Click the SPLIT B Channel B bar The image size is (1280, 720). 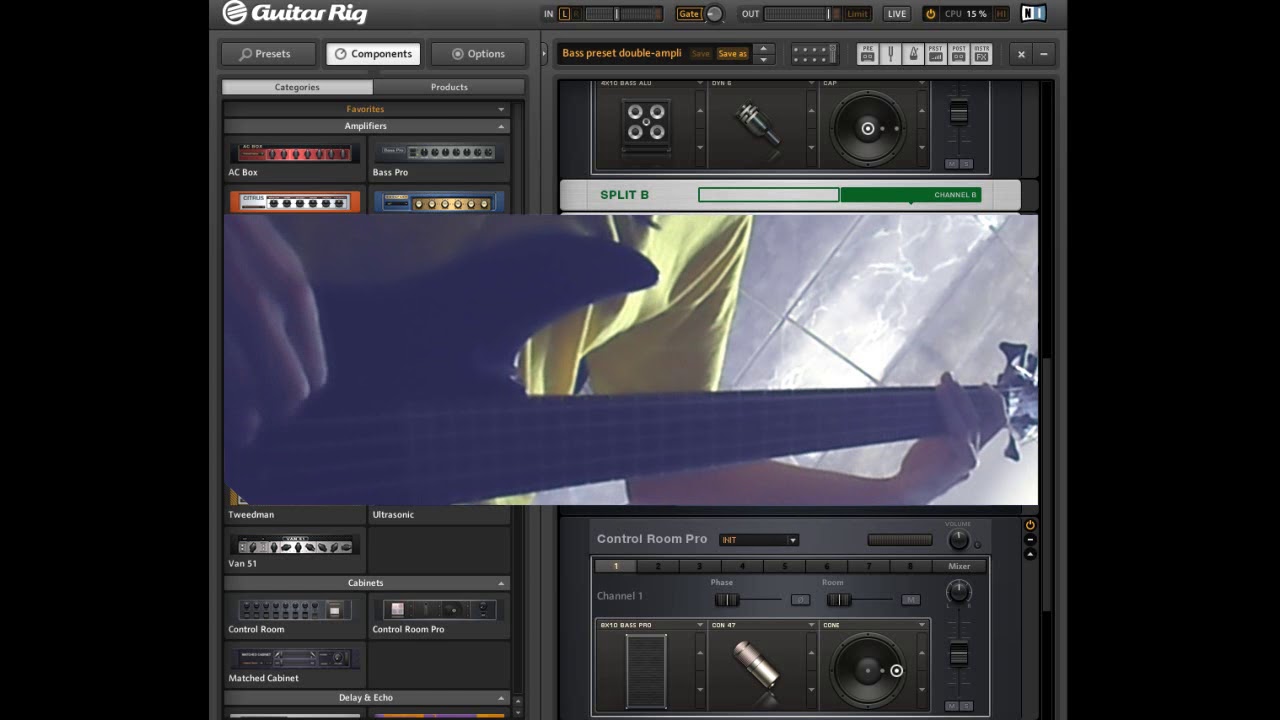point(910,195)
